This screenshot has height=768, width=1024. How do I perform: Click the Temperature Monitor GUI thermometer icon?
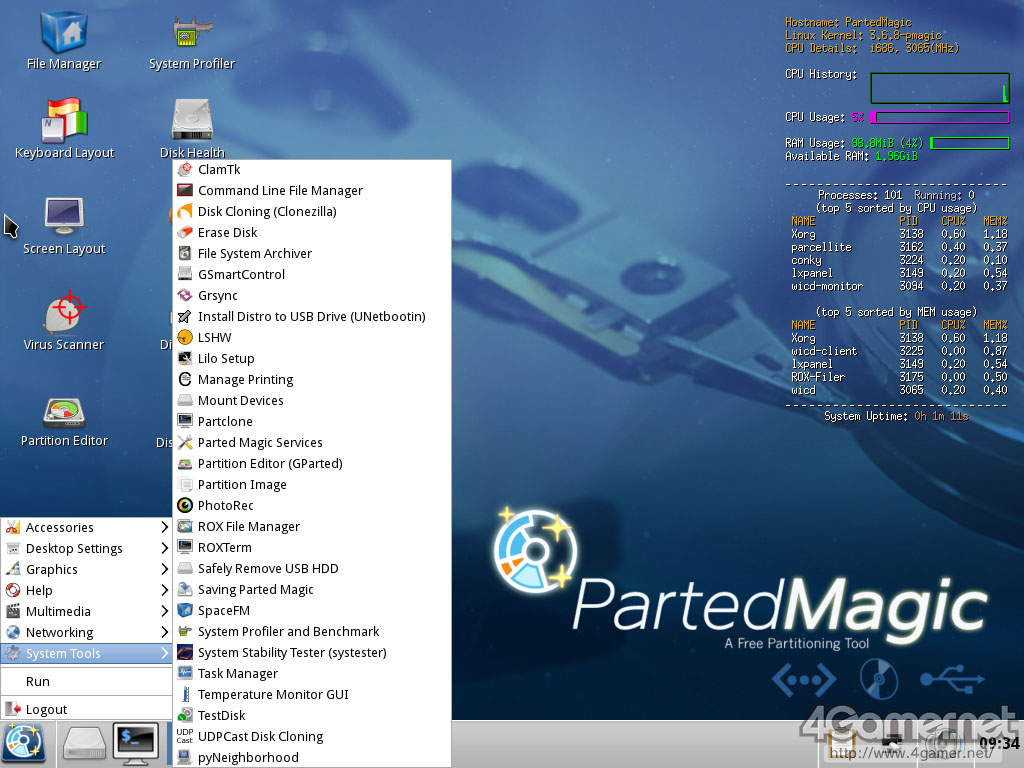(185, 694)
